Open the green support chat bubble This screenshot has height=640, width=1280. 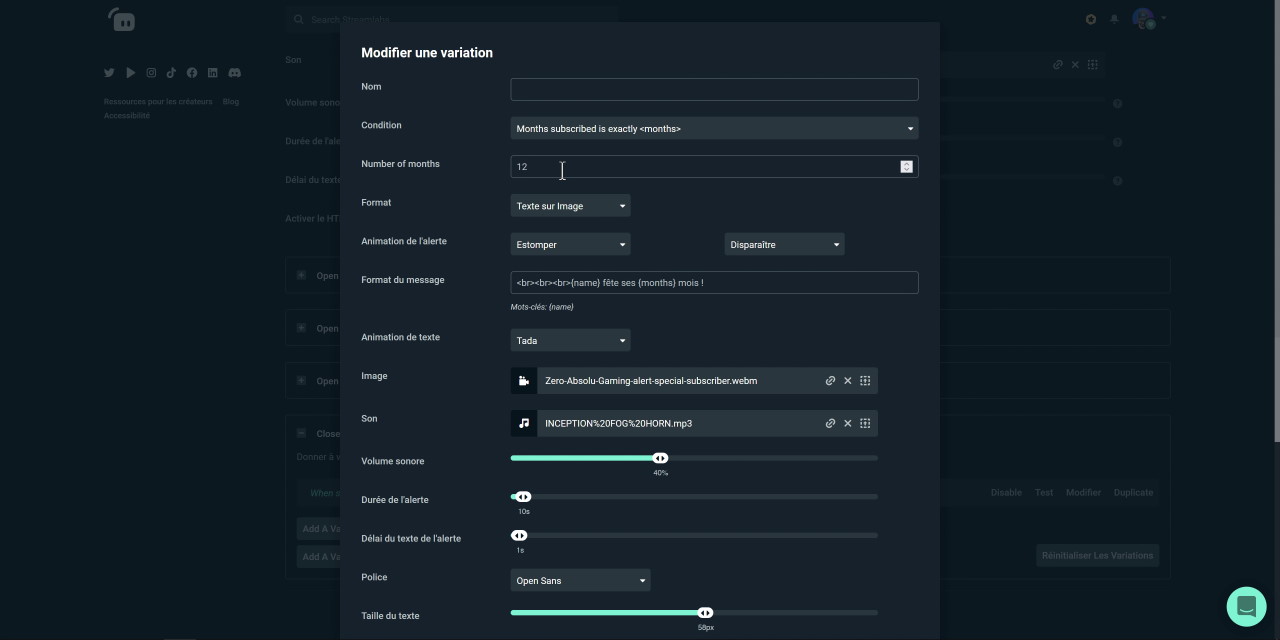[x=1246, y=606]
